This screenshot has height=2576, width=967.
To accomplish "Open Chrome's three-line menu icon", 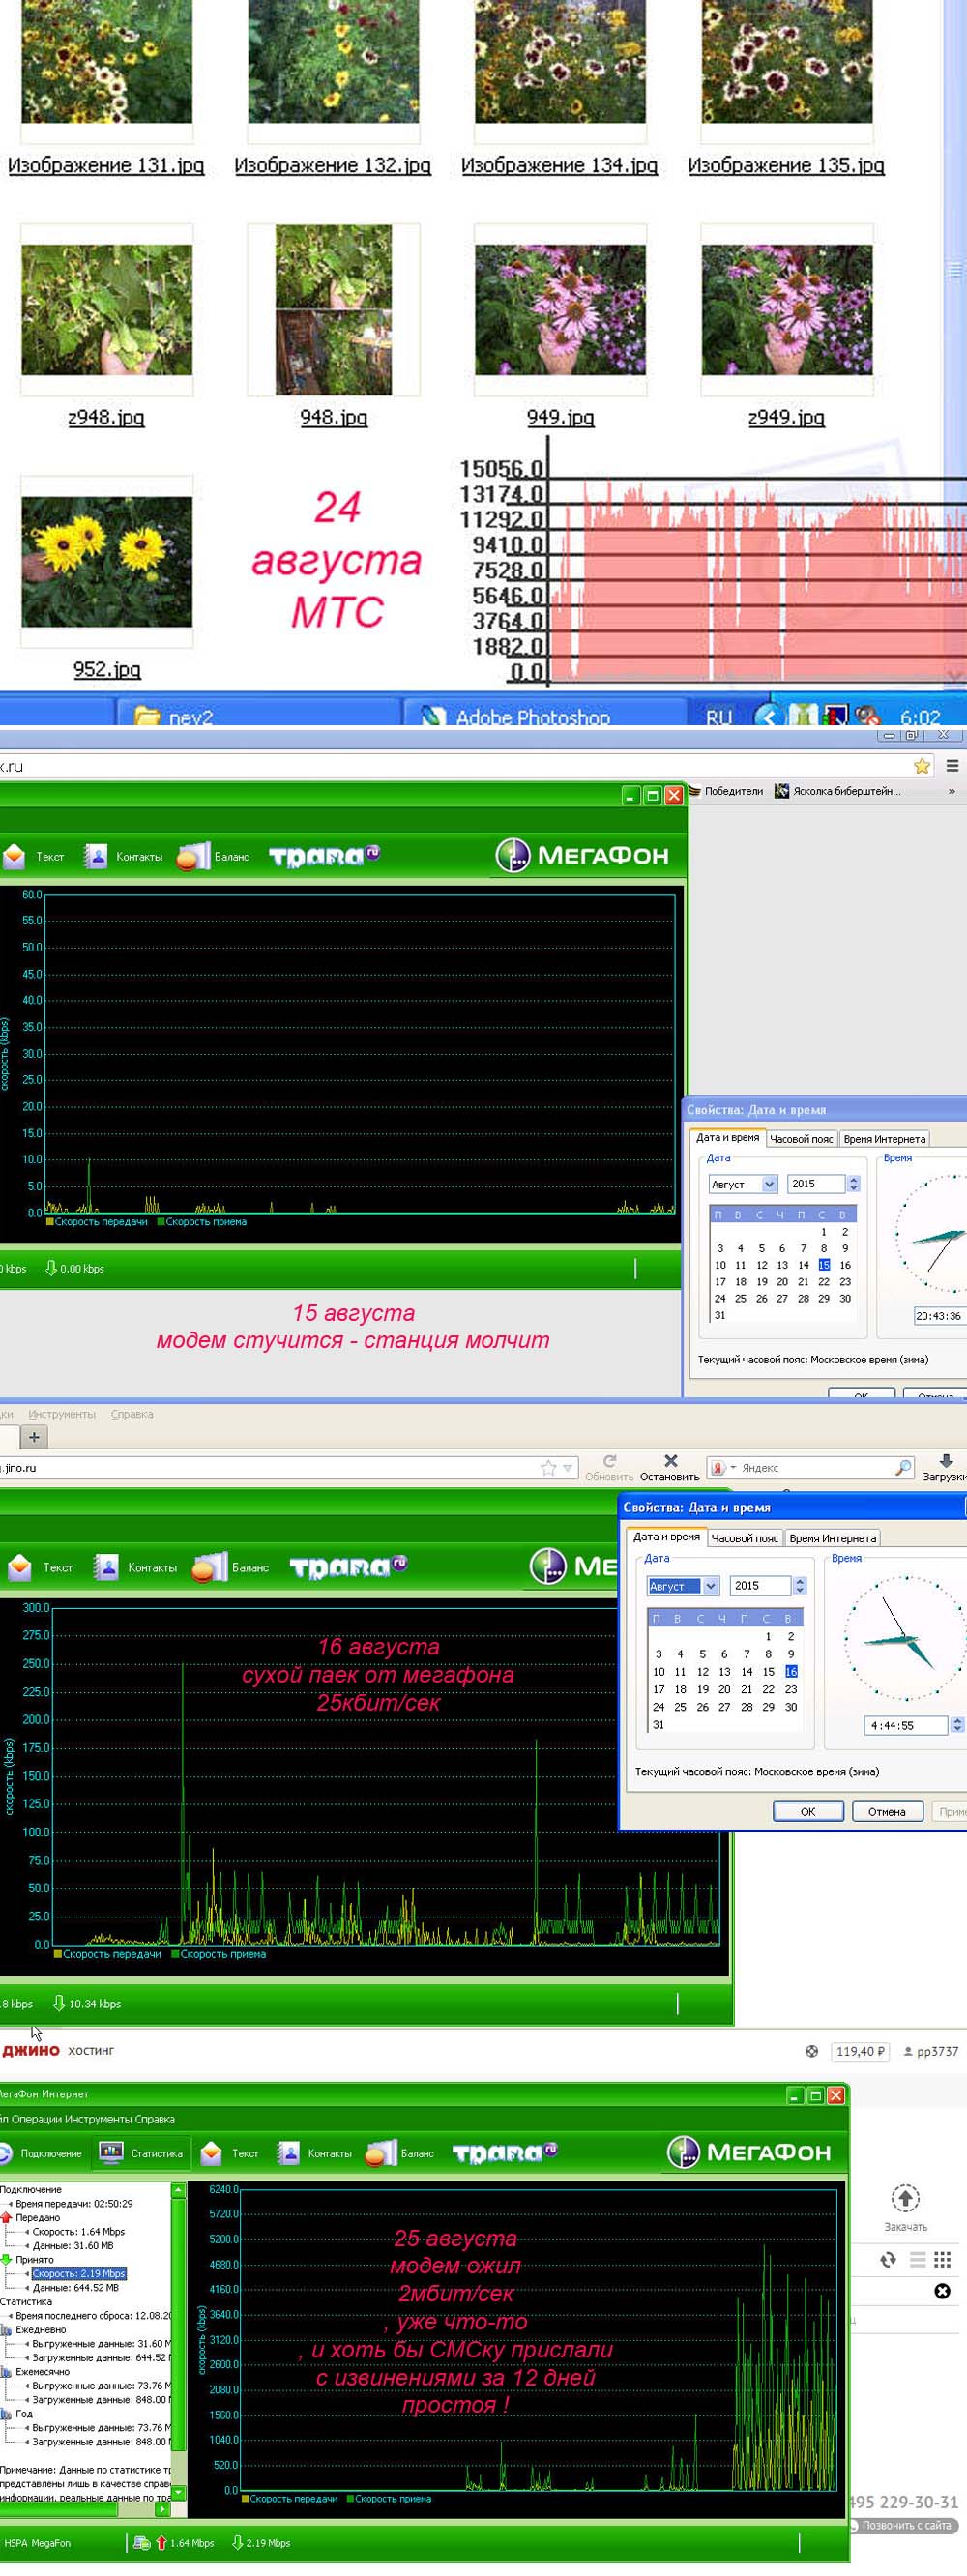I will point(953,766).
